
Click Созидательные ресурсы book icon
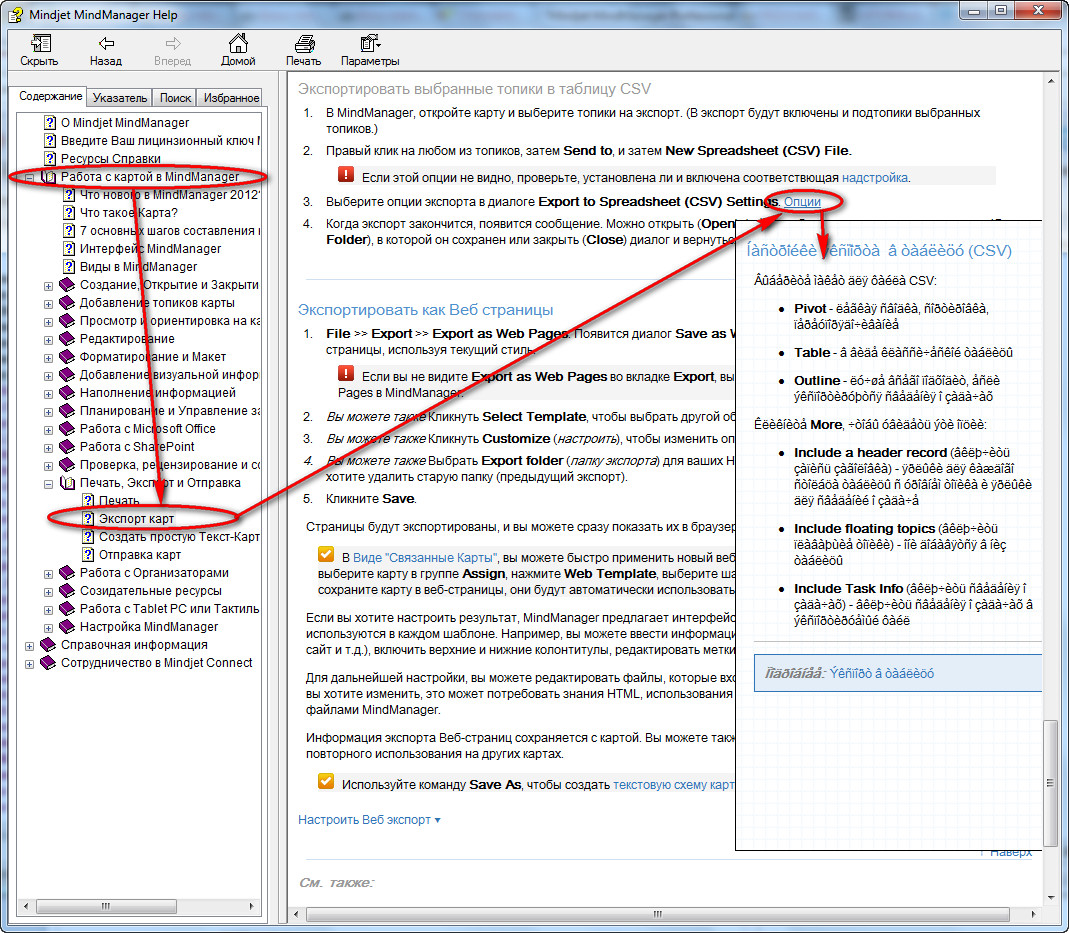[x=67, y=591]
